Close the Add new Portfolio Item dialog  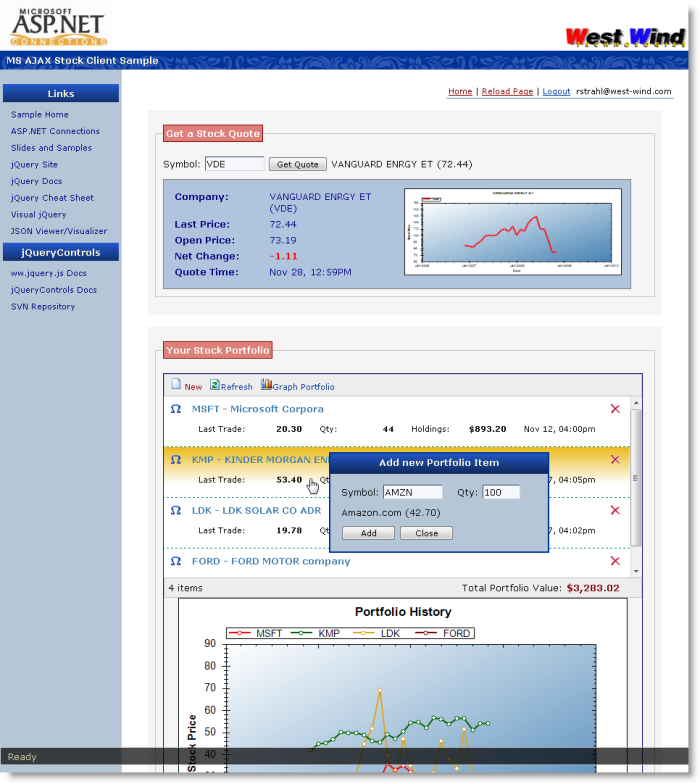pyautogui.click(x=426, y=533)
